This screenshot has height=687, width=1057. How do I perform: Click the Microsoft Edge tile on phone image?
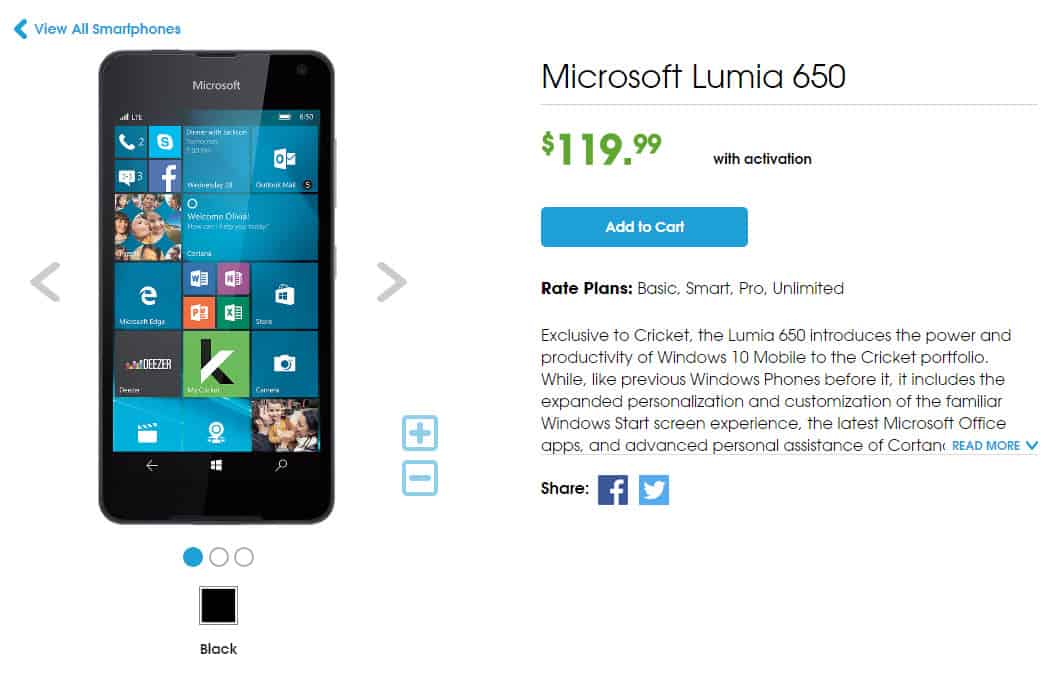[148, 296]
